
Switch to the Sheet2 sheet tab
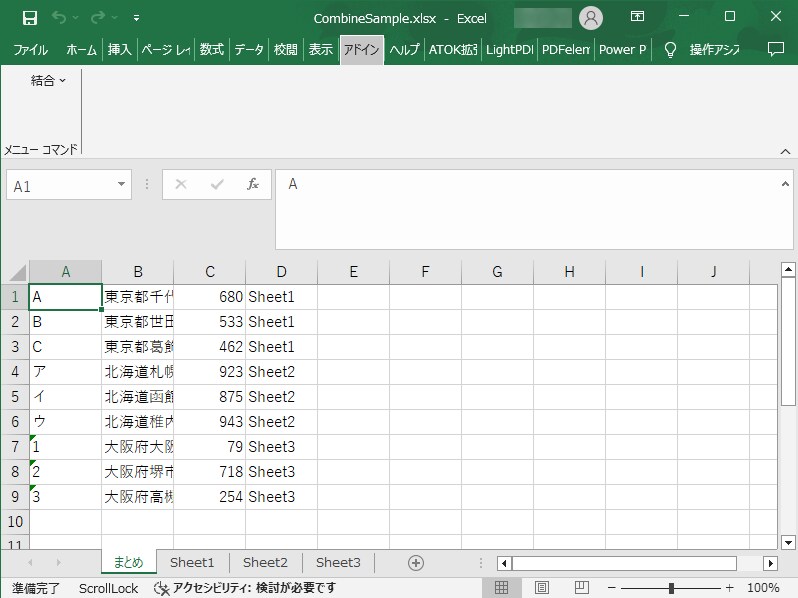coord(265,562)
